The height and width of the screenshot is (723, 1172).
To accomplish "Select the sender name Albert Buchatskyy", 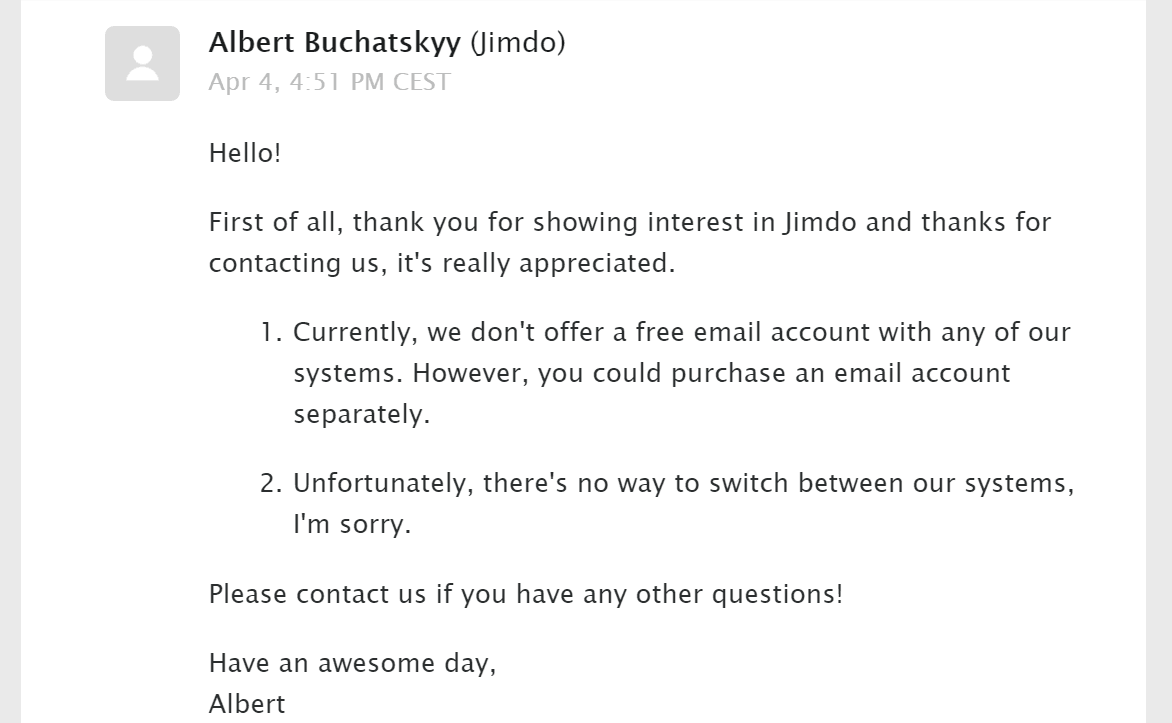I will click(335, 42).
